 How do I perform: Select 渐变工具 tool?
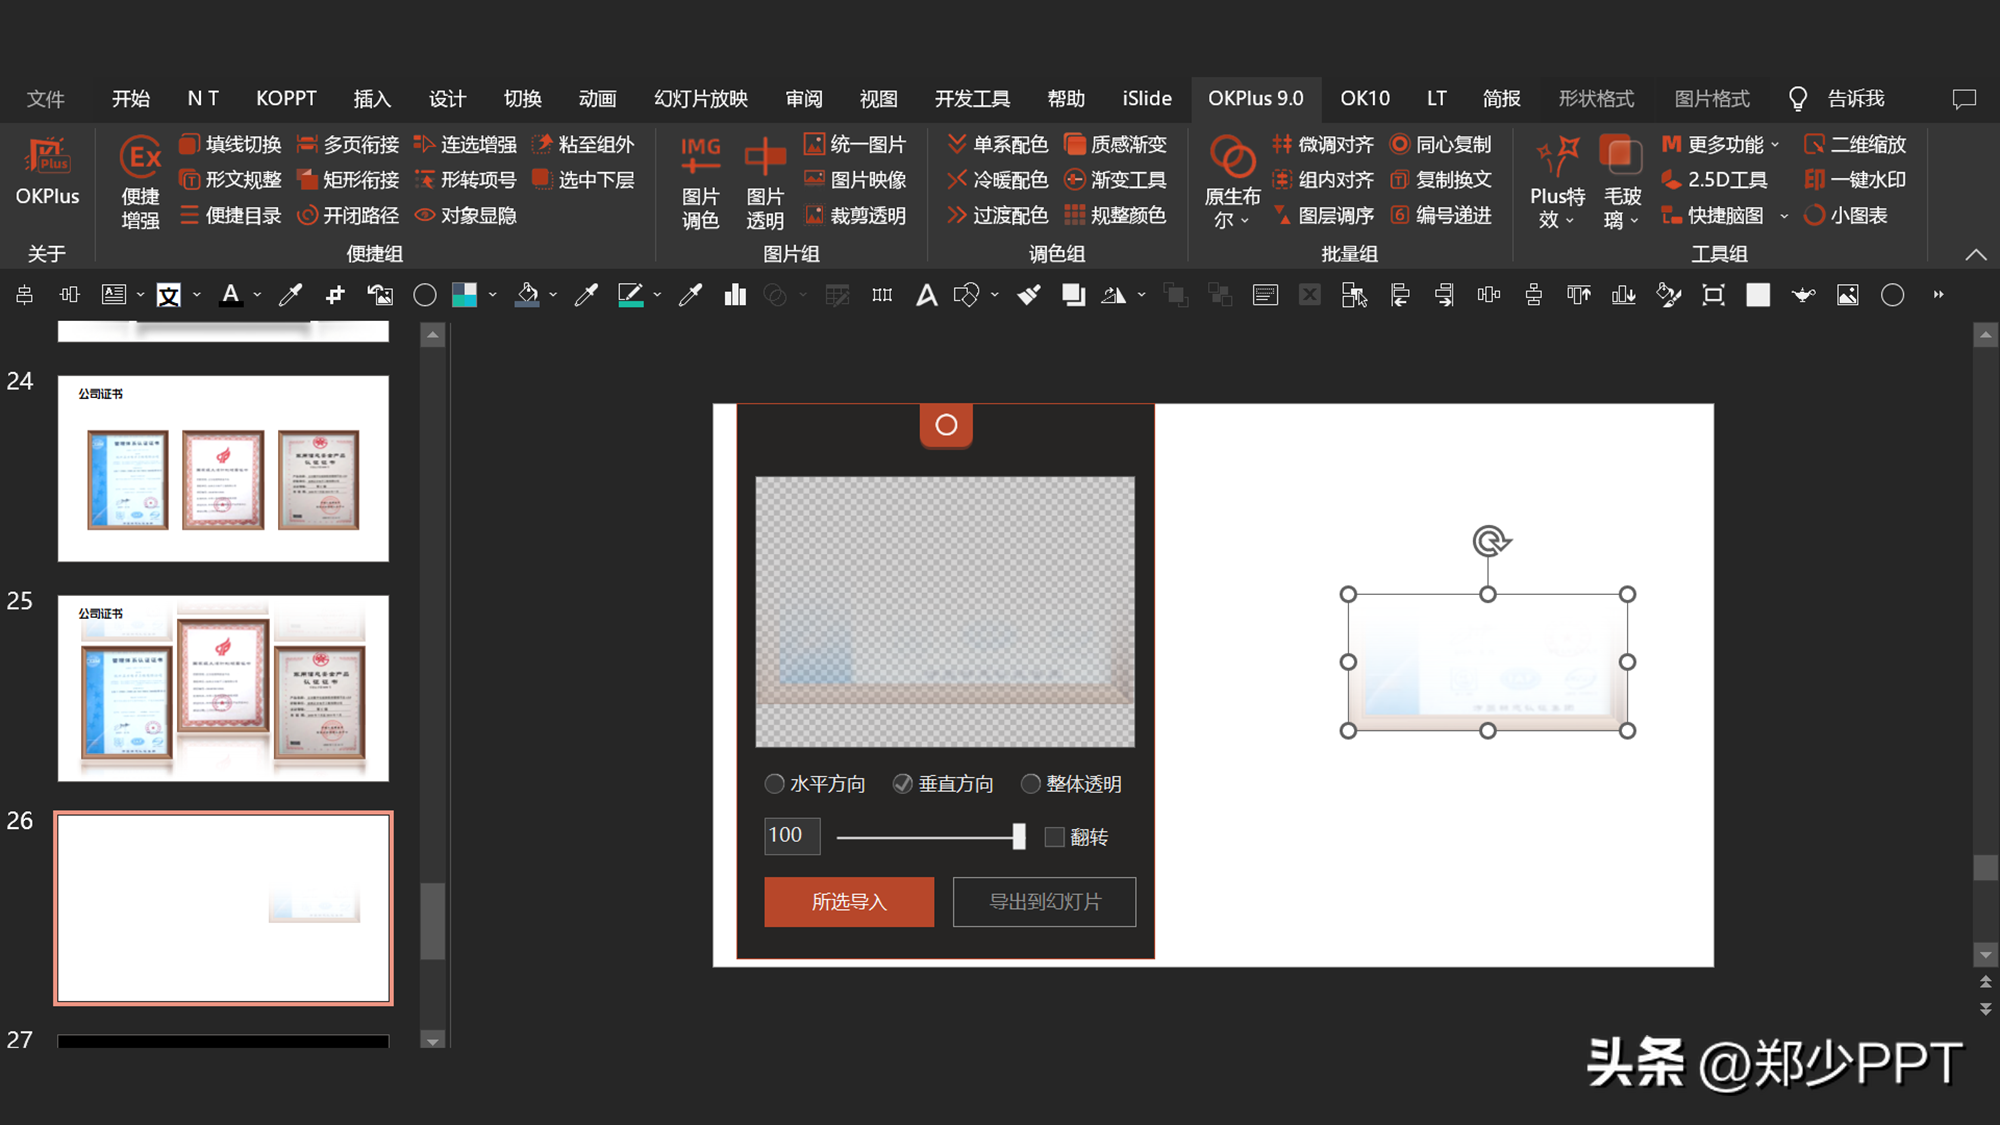point(1116,180)
